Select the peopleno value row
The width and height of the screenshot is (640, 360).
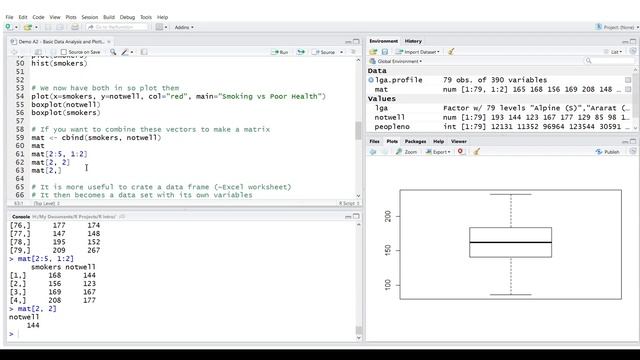500,127
